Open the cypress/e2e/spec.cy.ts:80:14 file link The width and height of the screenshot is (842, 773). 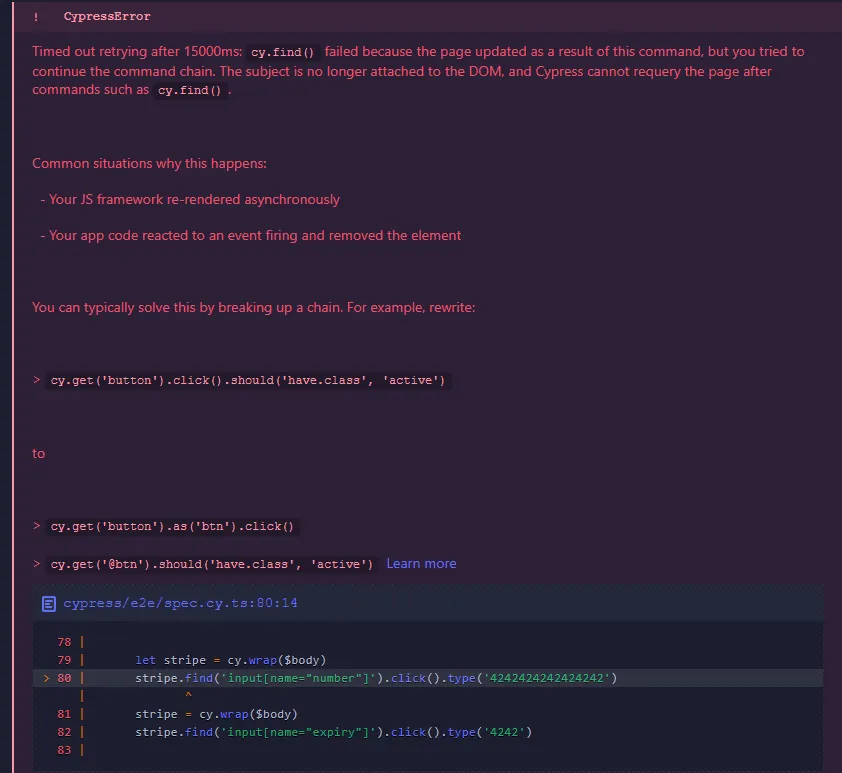coord(180,603)
